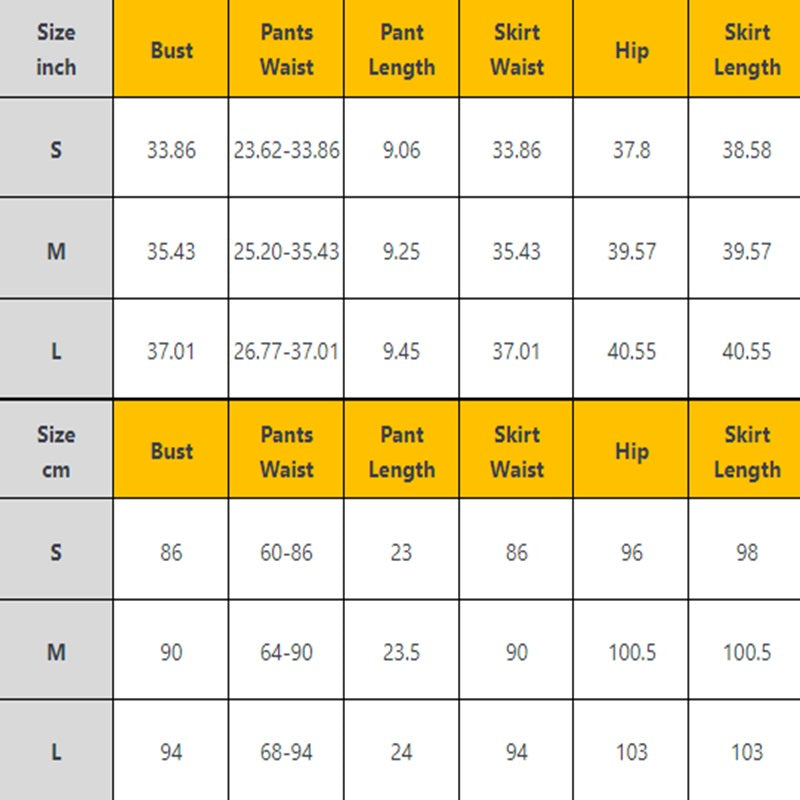Click the M size label in the cm table
Screen dimensions: 800x800
click(x=56, y=652)
